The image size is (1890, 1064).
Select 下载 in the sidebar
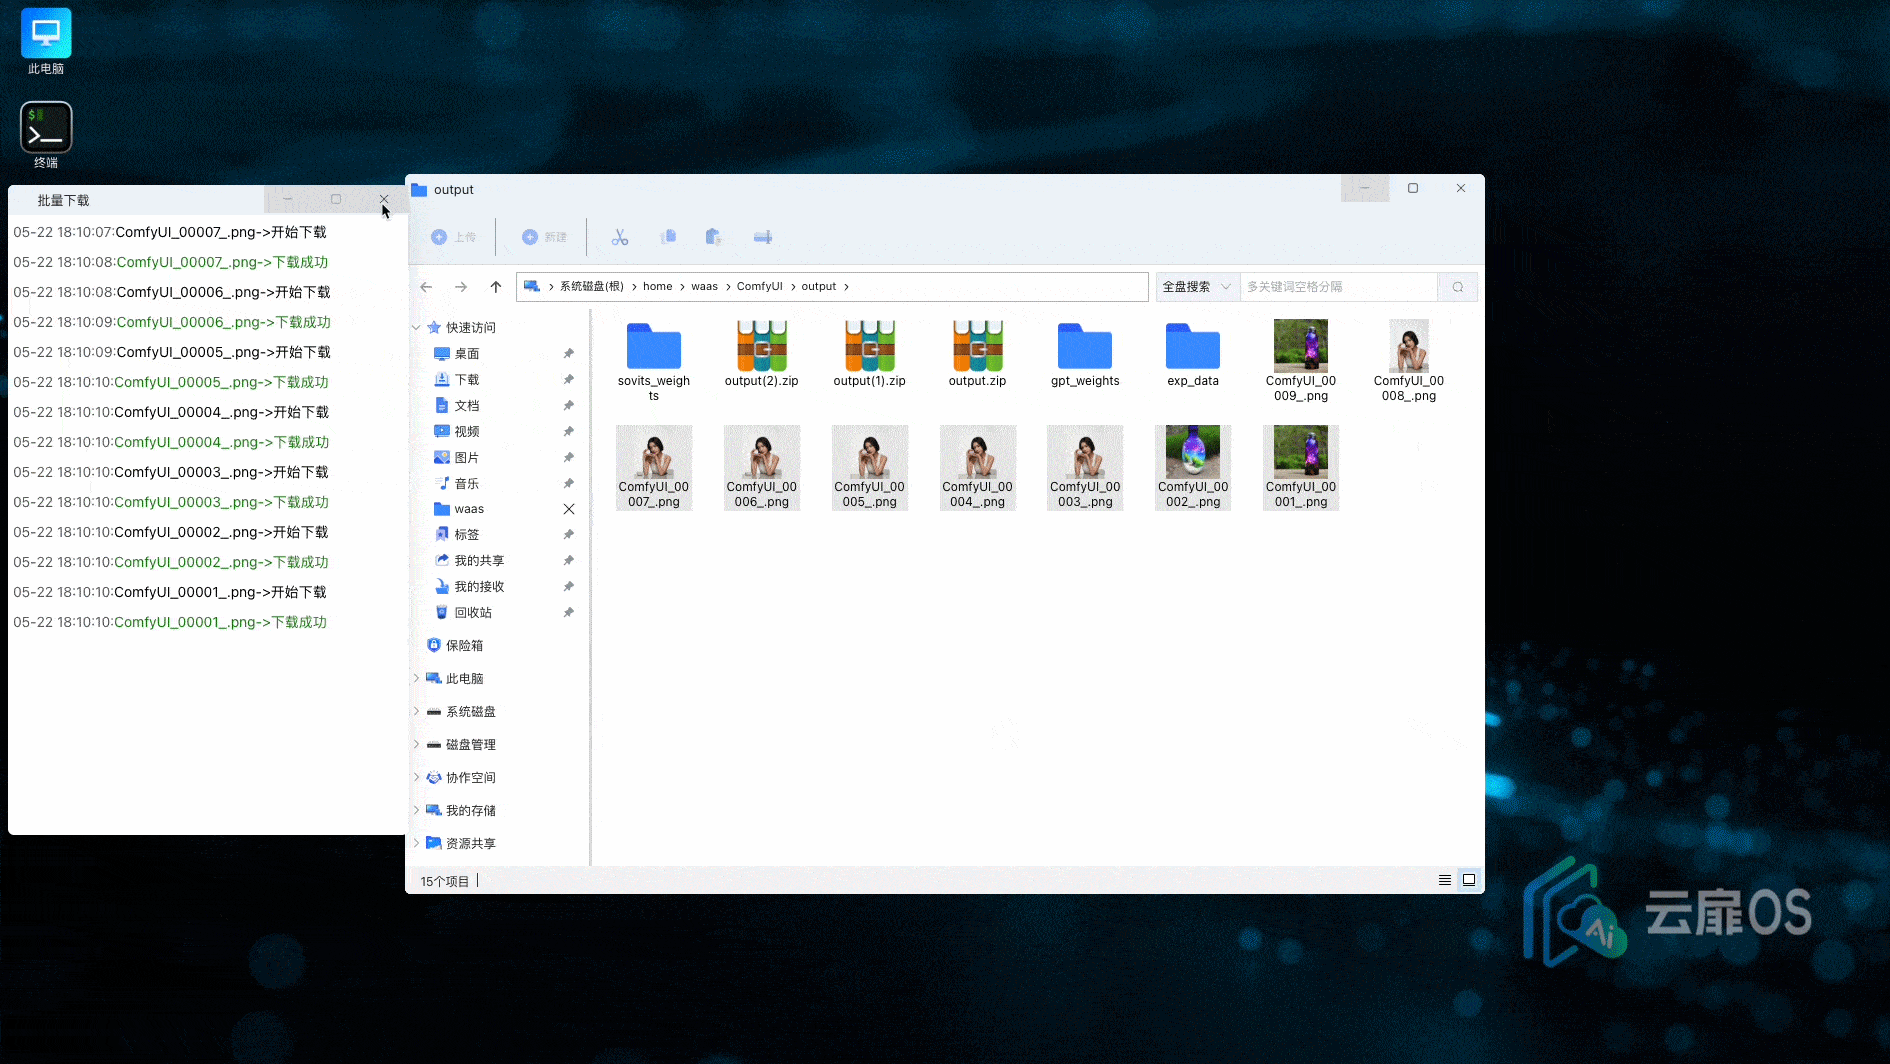tap(466, 380)
